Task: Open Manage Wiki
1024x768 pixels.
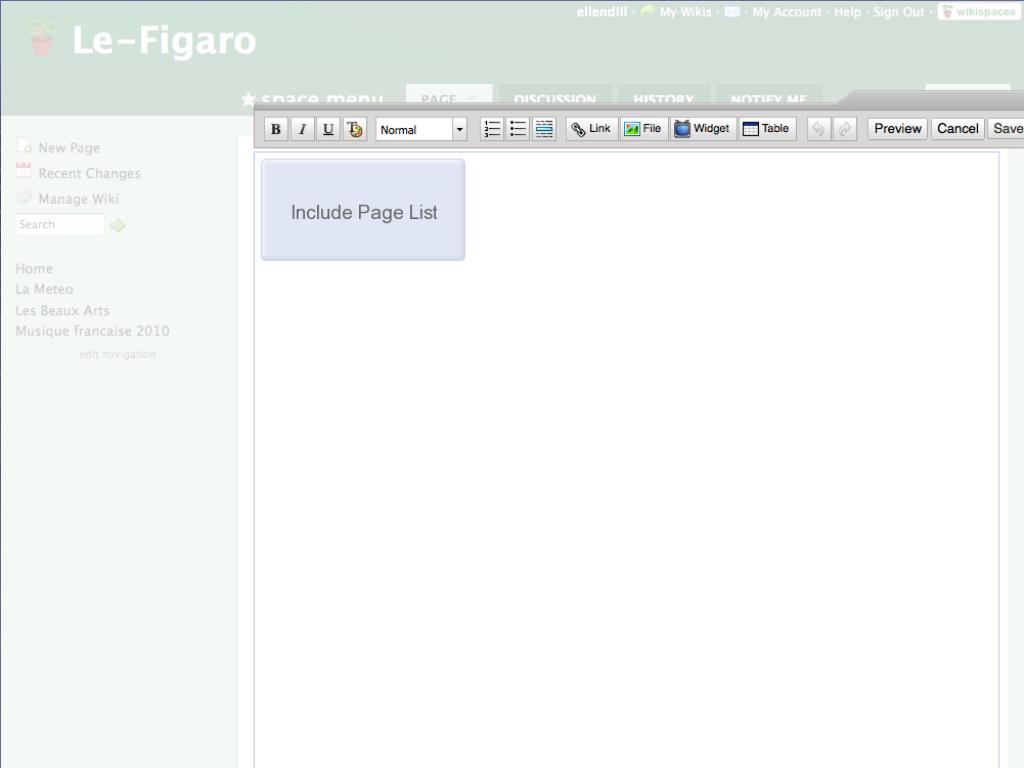Action: pos(78,199)
